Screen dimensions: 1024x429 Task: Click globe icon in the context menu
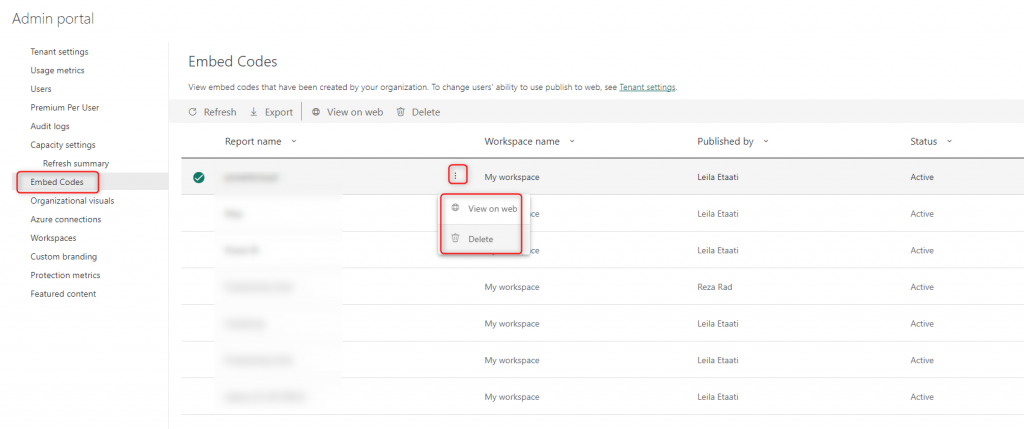pos(455,208)
